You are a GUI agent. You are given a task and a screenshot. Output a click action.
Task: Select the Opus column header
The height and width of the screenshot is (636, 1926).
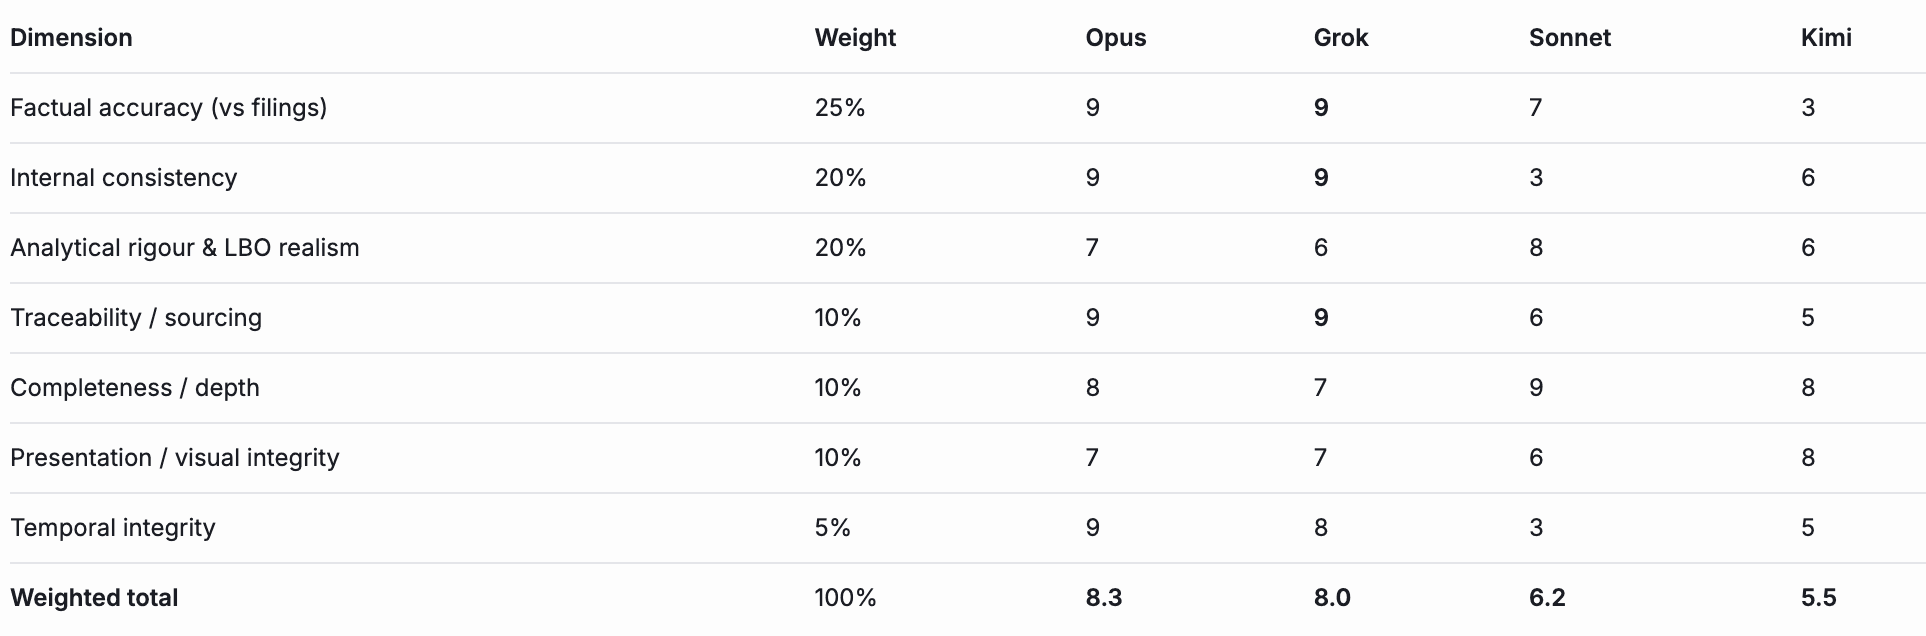pyautogui.click(x=1116, y=38)
